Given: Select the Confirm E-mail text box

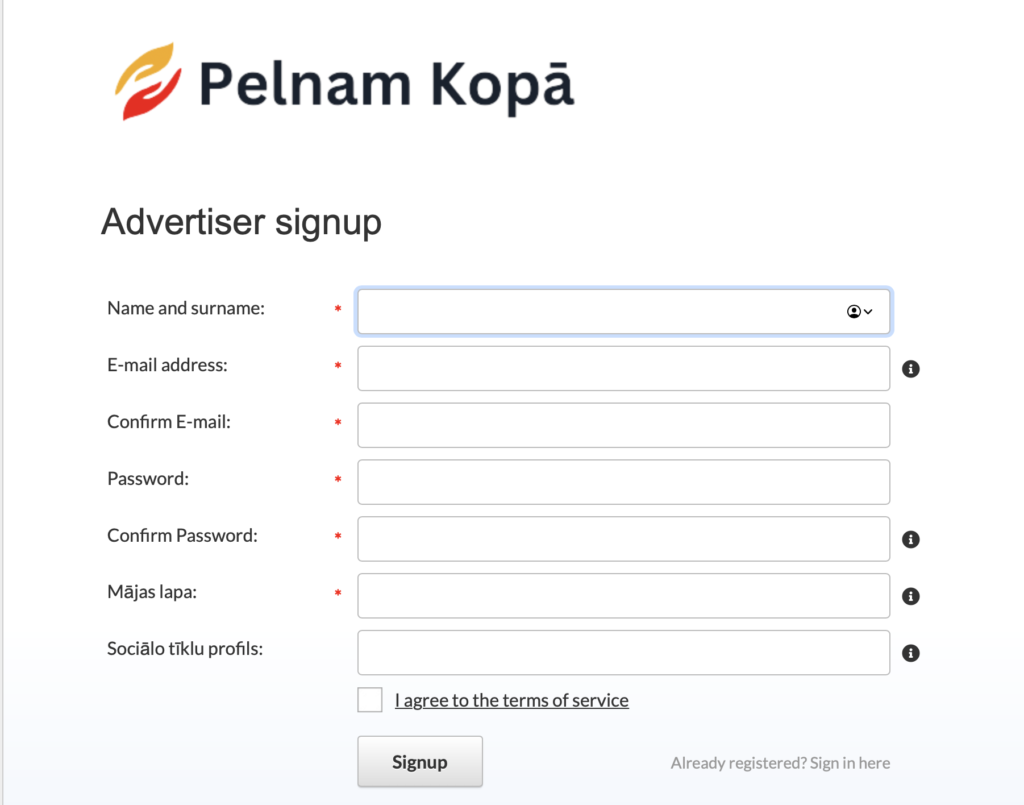Looking at the screenshot, I should (x=623, y=426).
